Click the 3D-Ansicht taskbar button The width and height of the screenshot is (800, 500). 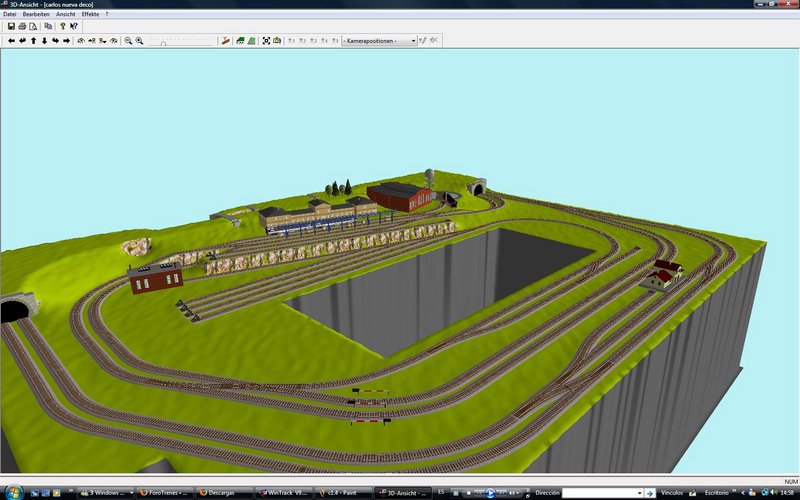(403, 493)
